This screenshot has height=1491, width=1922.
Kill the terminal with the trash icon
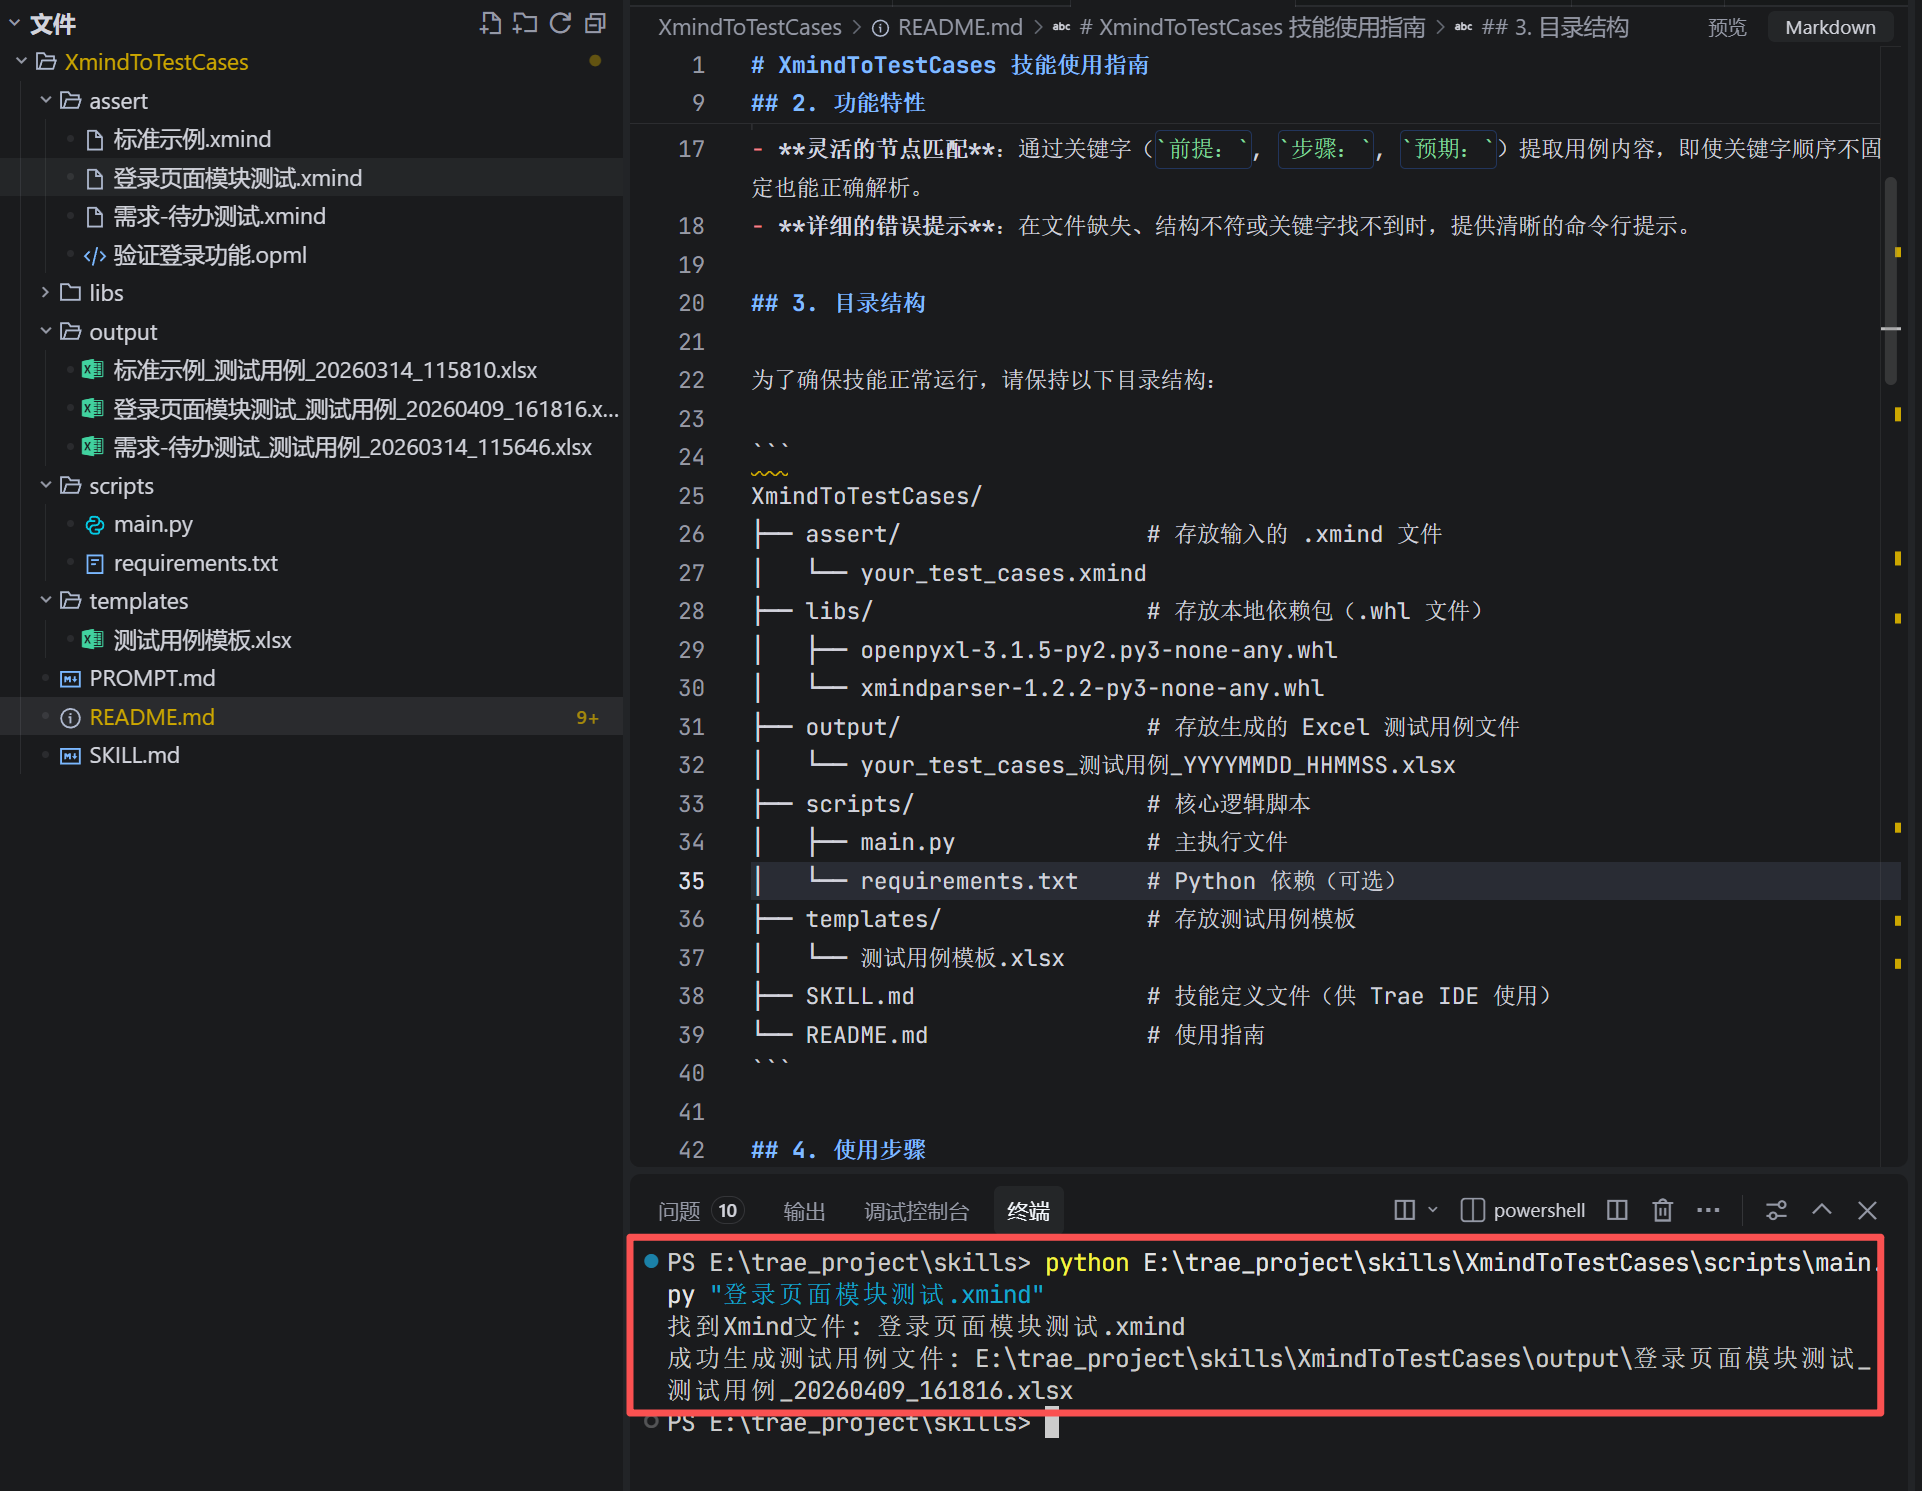(1662, 1210)
